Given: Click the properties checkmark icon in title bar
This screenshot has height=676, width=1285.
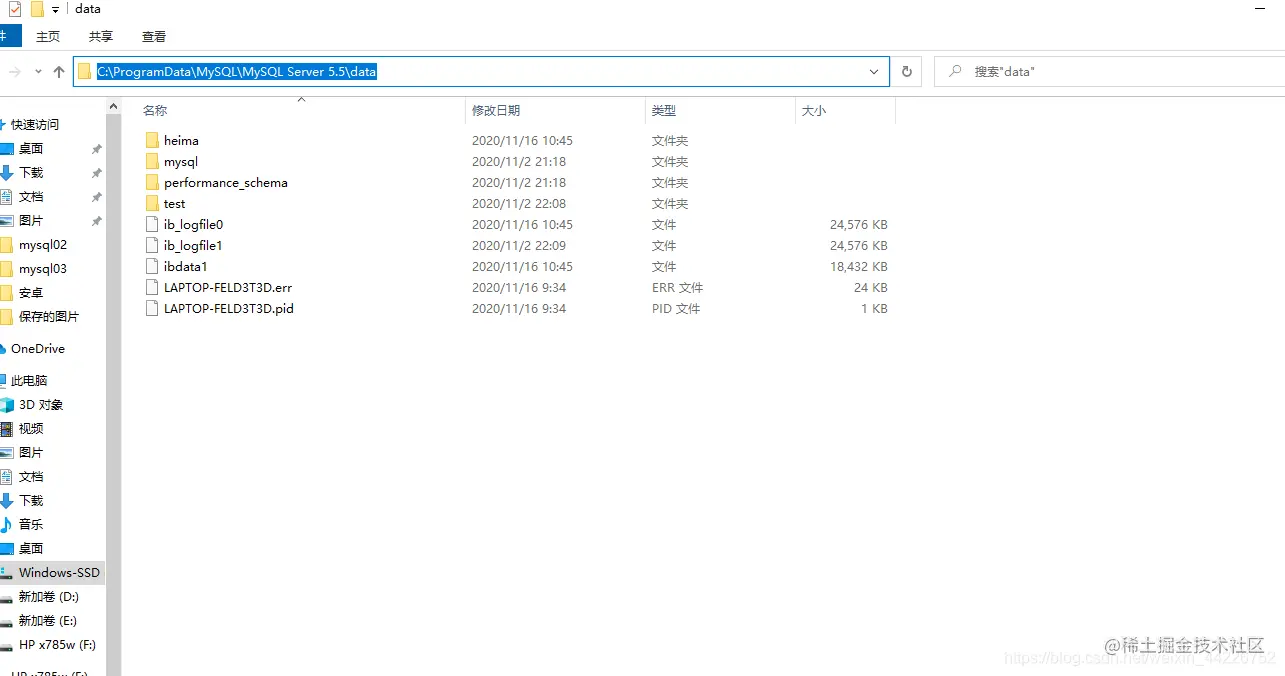Looking at the screenshot, I should (14, 9).
